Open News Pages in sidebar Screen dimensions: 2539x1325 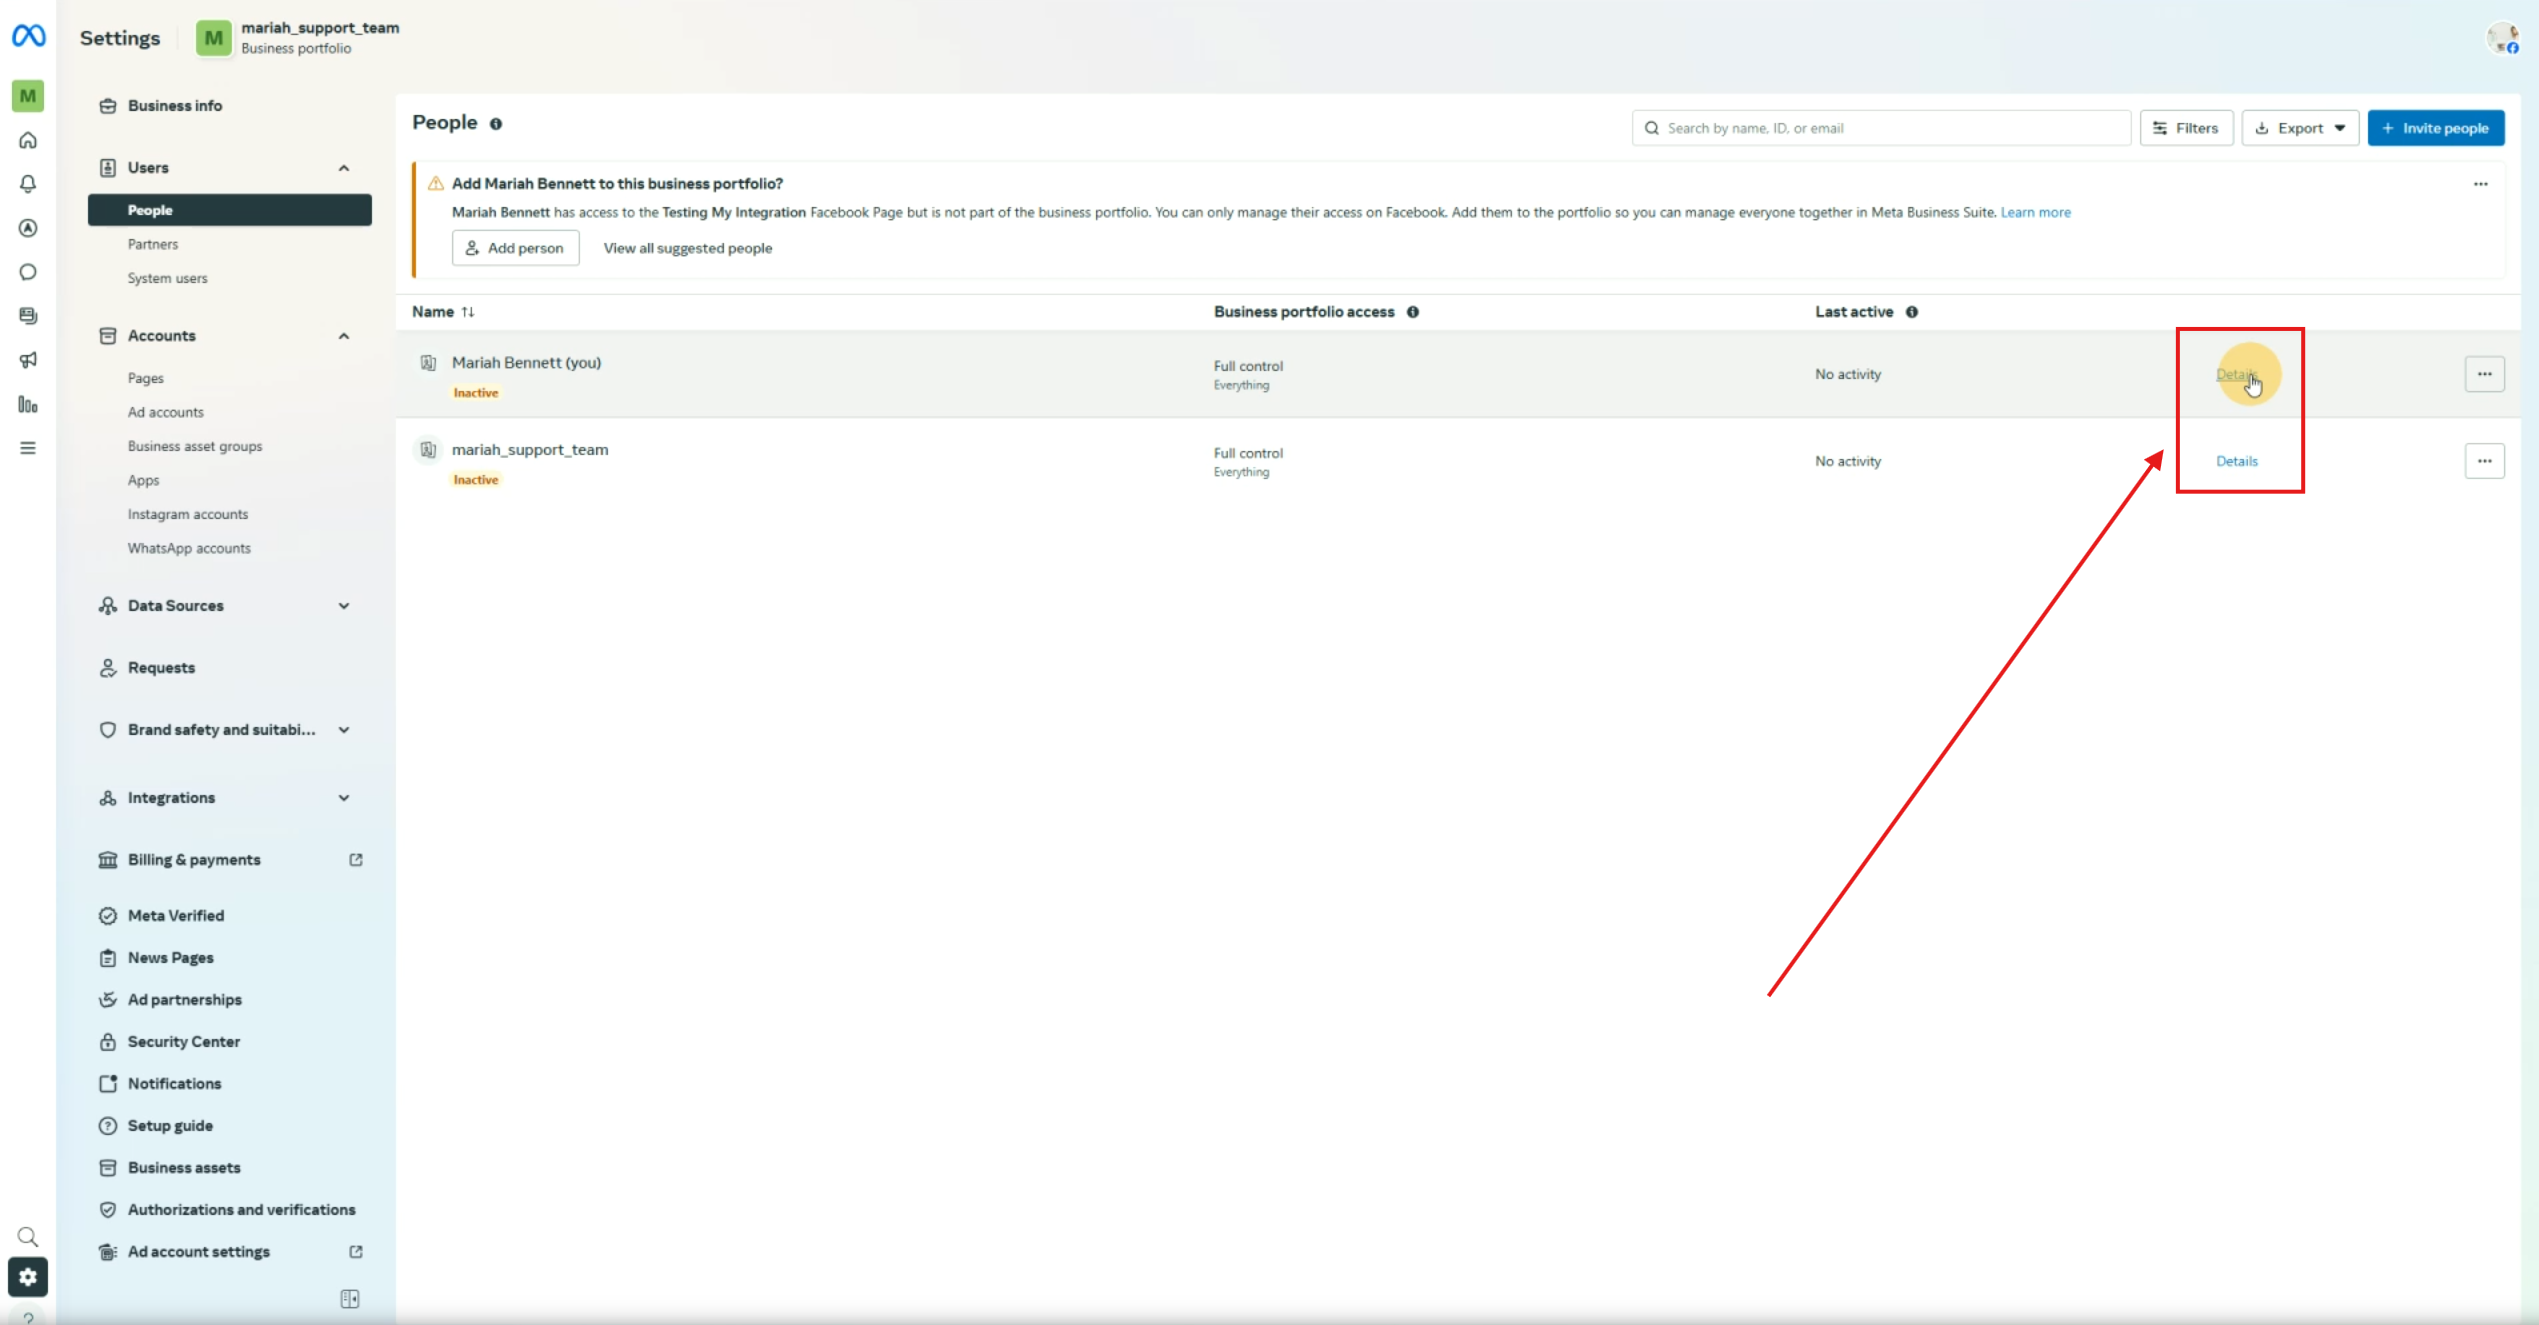click(171, 958)
